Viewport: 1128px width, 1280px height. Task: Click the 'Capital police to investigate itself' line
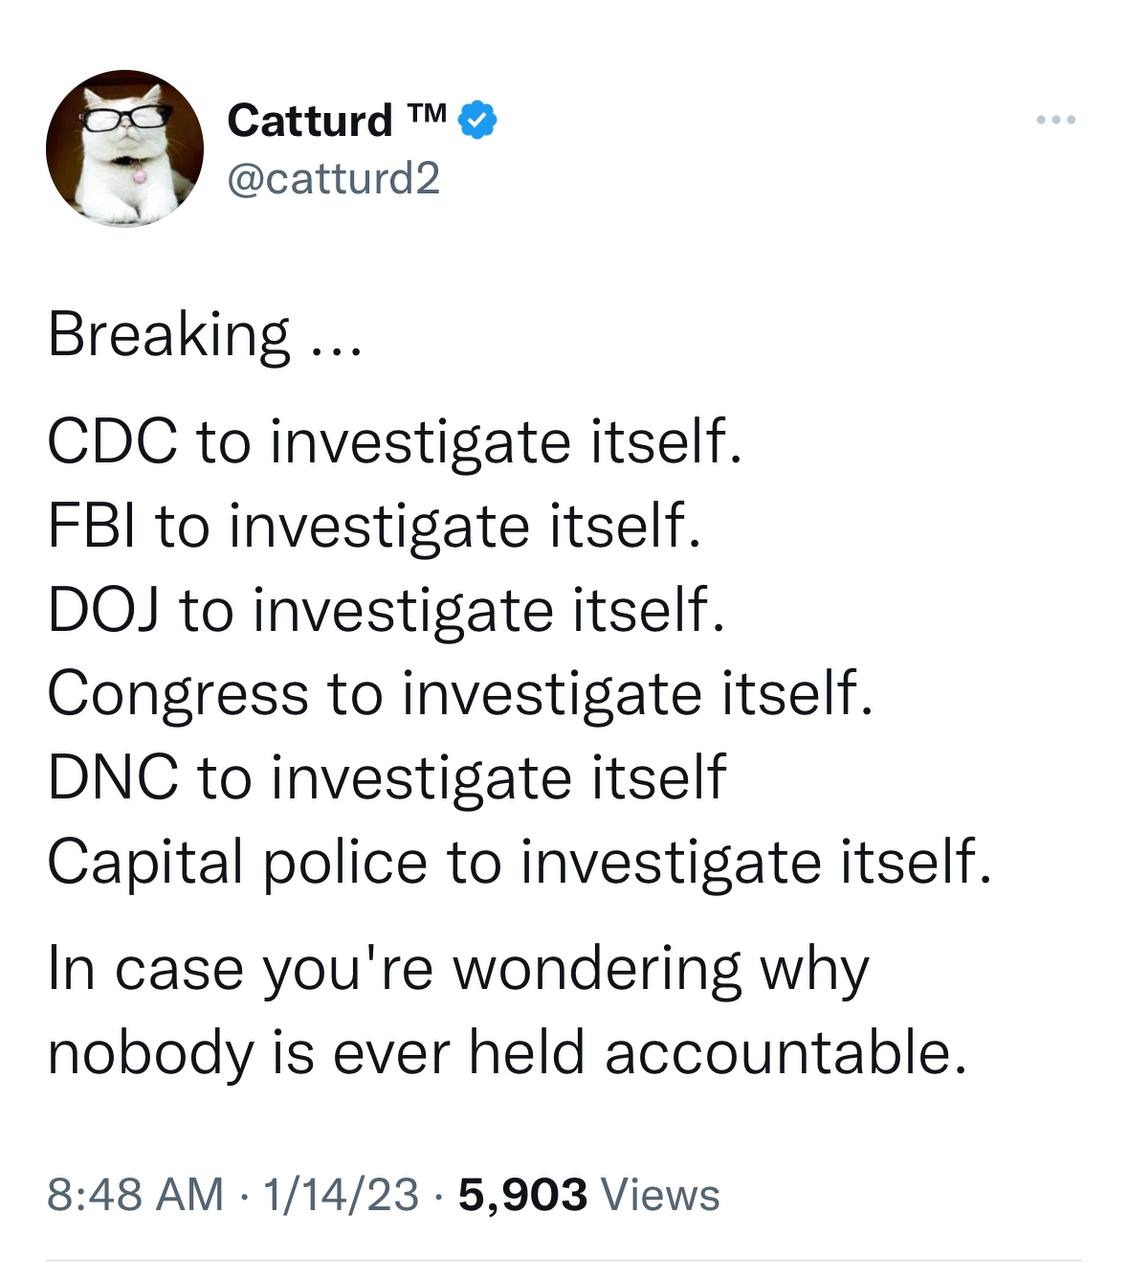pos(520,862)
